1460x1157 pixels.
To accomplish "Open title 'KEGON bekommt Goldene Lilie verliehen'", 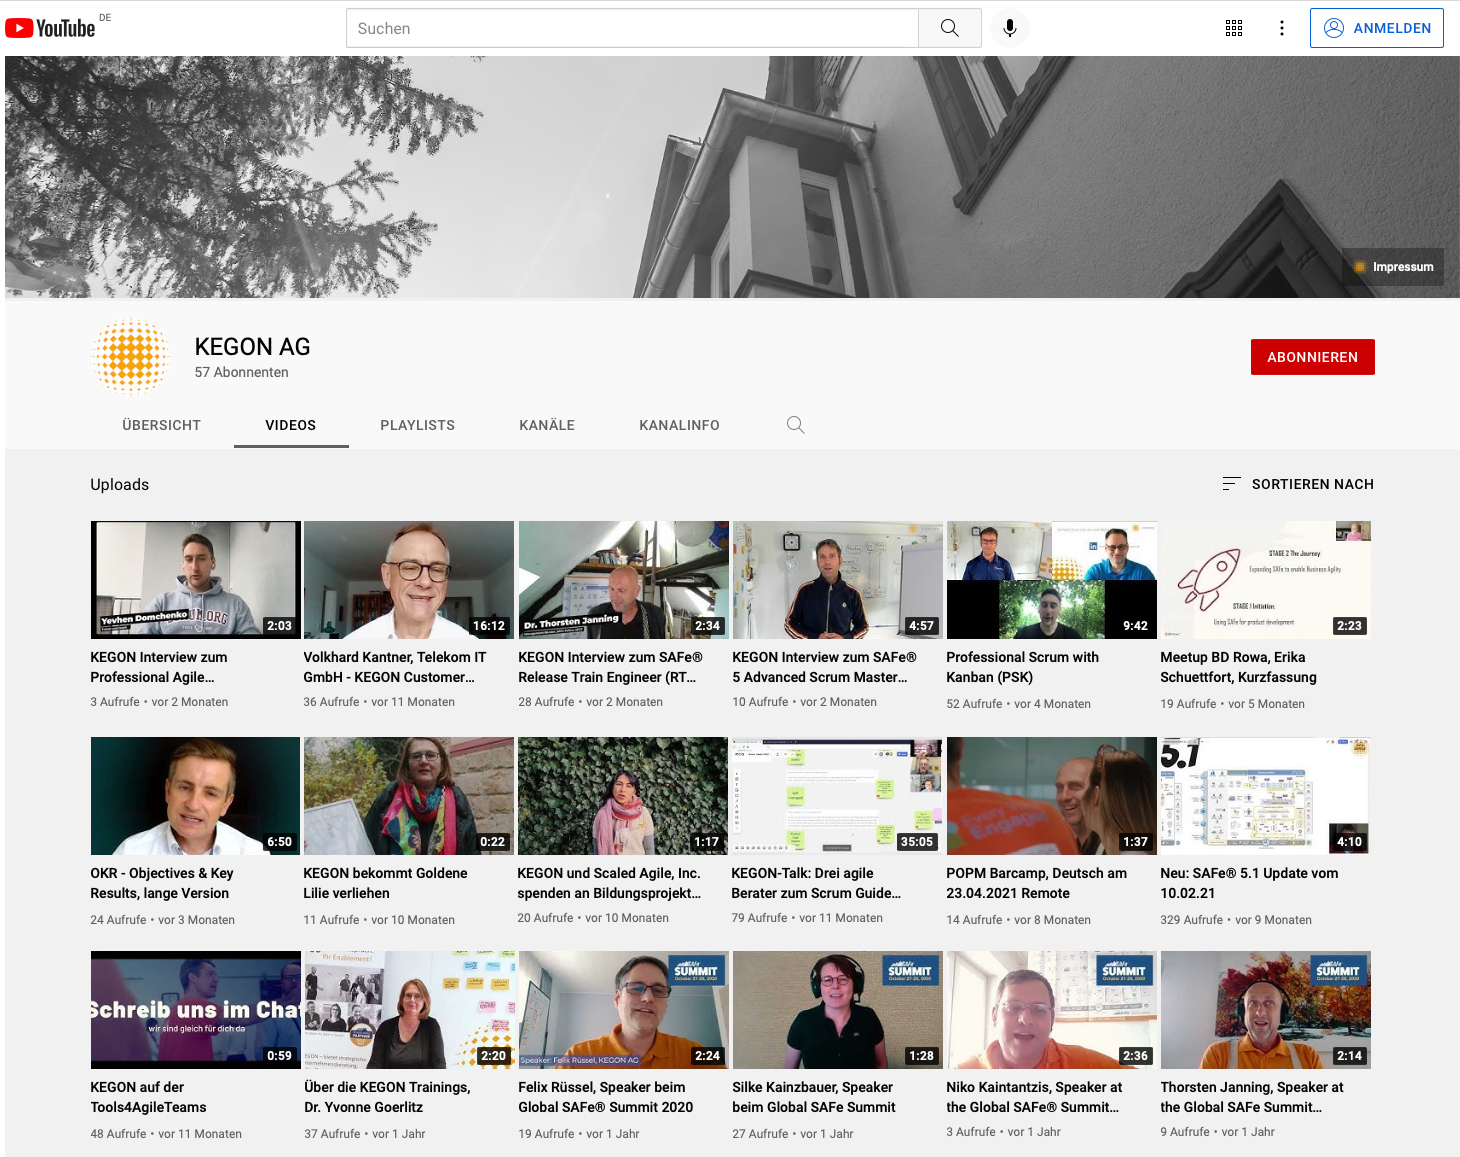I will [385, 883].
